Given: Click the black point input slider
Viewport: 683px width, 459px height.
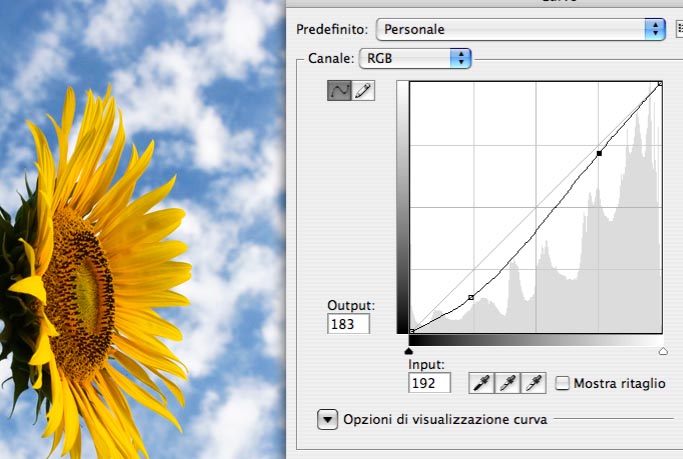Looking at the screenshot, I should click(409, 351).
